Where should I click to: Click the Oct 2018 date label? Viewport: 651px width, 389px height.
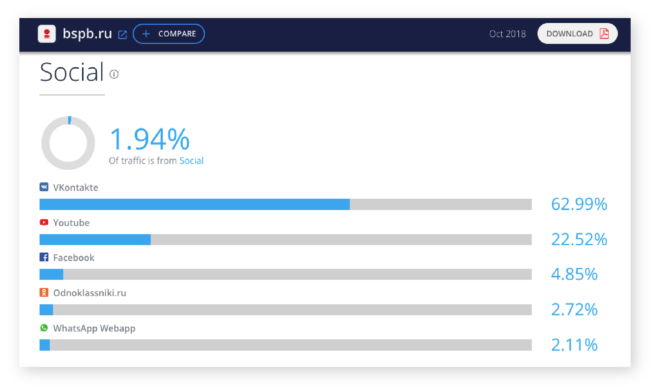(x=507, y=34)
